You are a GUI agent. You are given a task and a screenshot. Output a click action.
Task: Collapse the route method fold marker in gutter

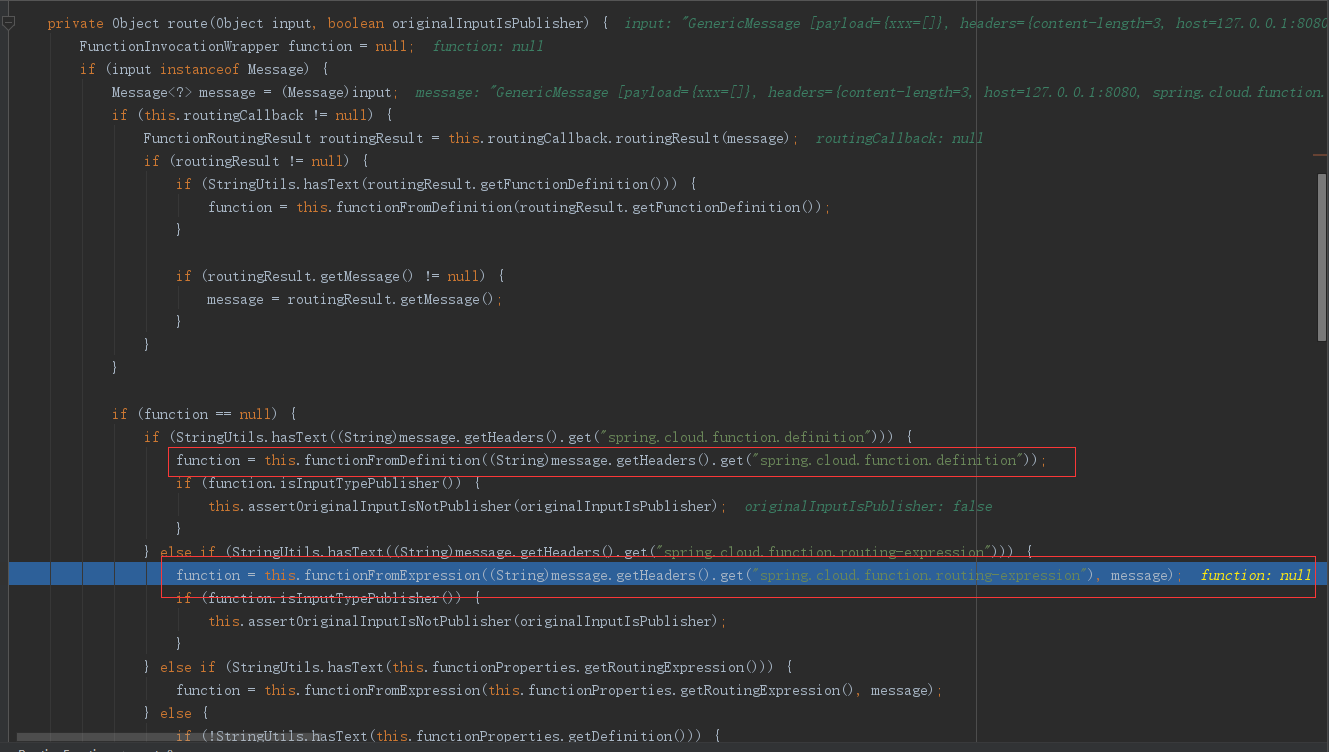[8, 23]
